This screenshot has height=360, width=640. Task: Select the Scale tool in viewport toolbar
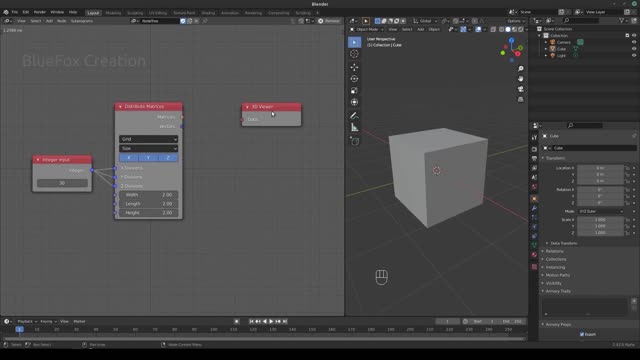click(354, 91)
